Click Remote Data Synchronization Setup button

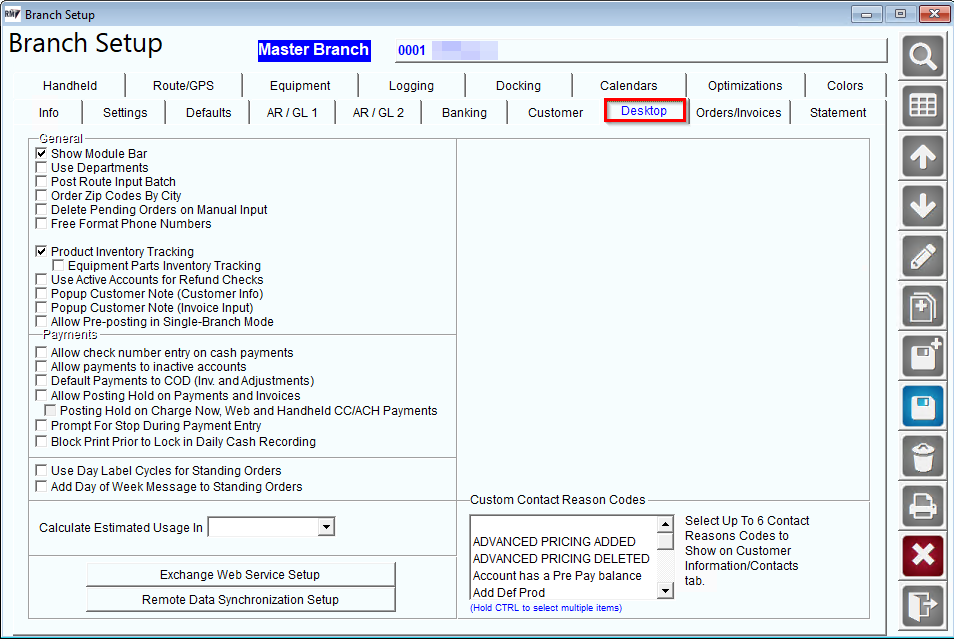(240, 600)
